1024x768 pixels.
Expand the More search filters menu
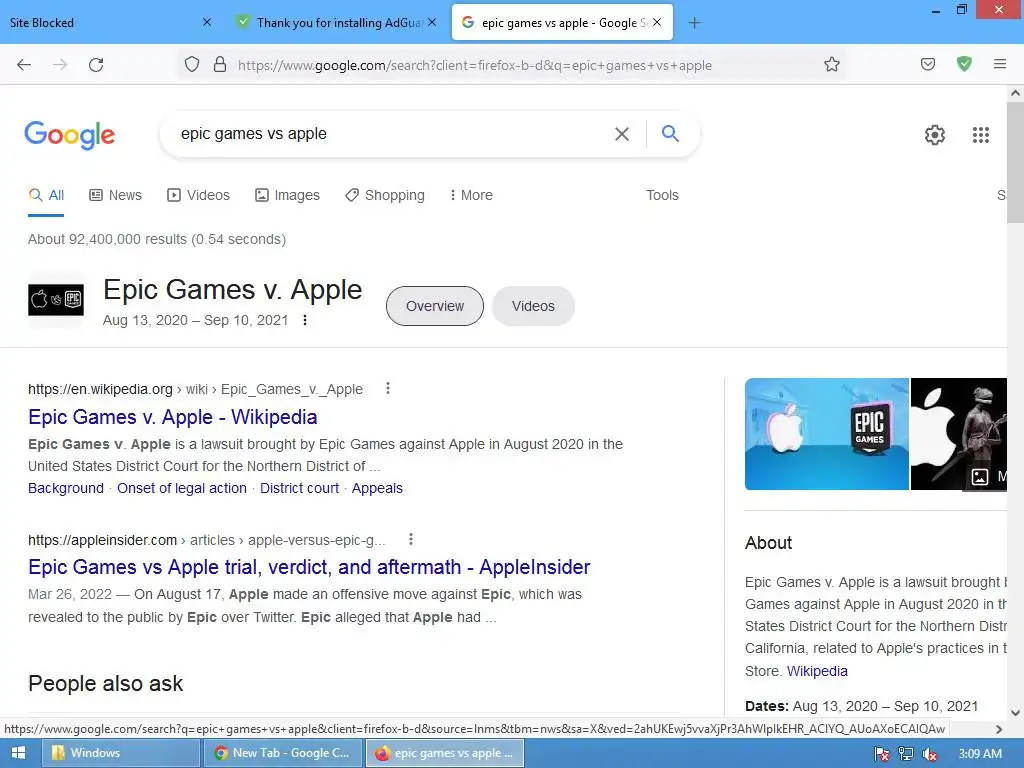tap(471, 195)
